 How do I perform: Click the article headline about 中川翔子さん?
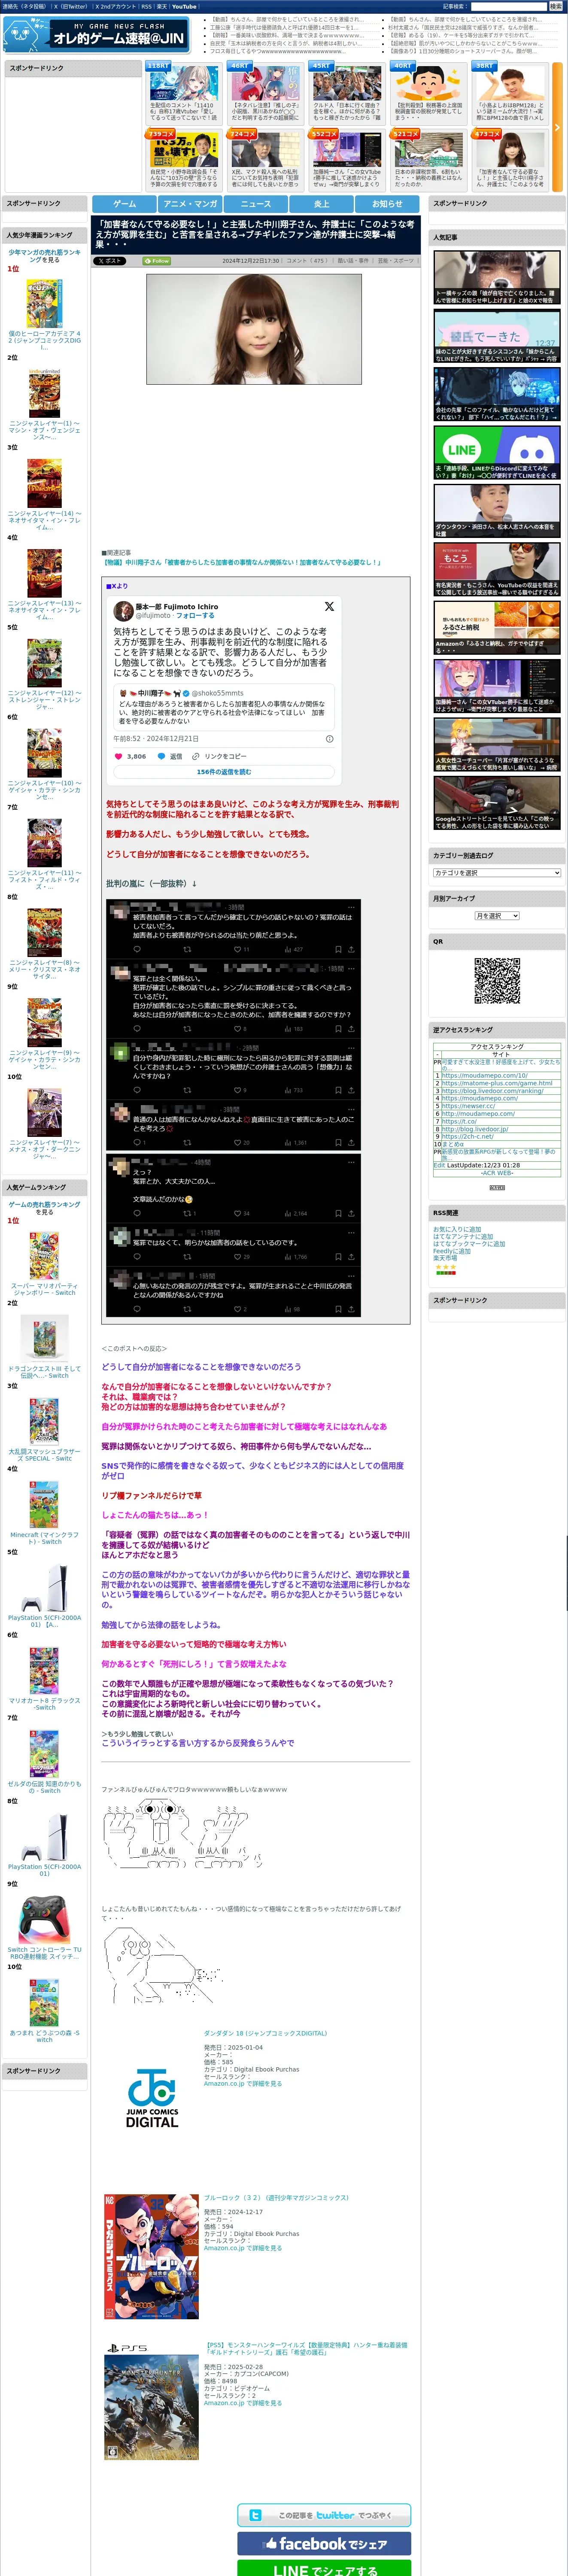coord(256,234)
